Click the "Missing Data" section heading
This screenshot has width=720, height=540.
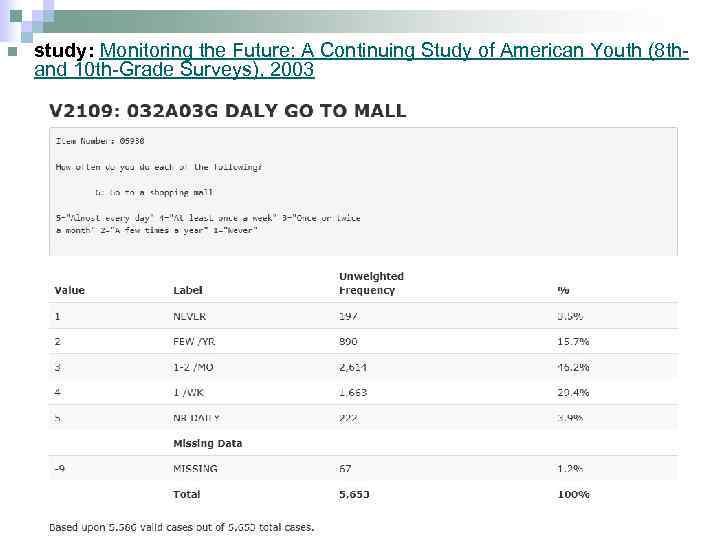point(207,443)
